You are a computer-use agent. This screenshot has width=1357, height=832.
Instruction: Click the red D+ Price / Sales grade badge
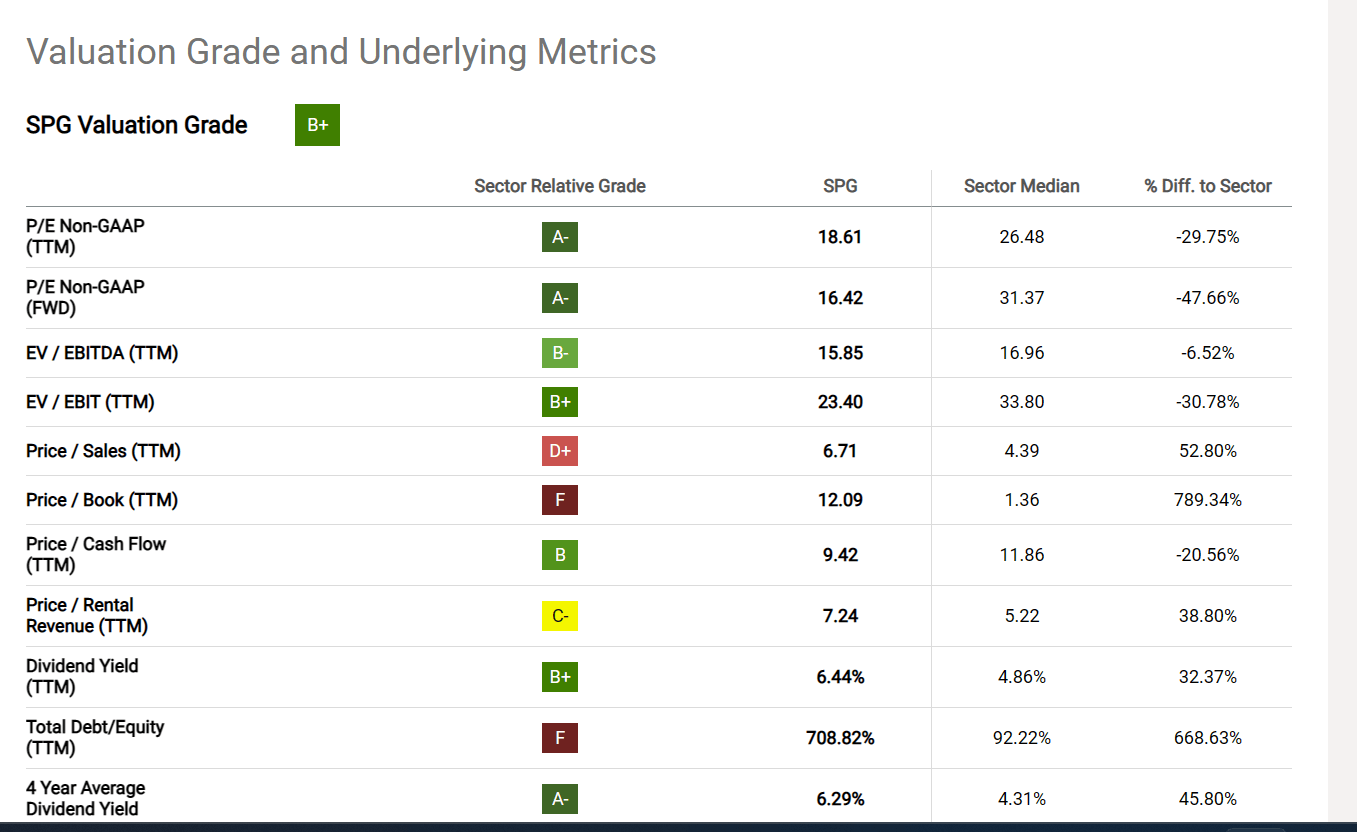[560, 451]
